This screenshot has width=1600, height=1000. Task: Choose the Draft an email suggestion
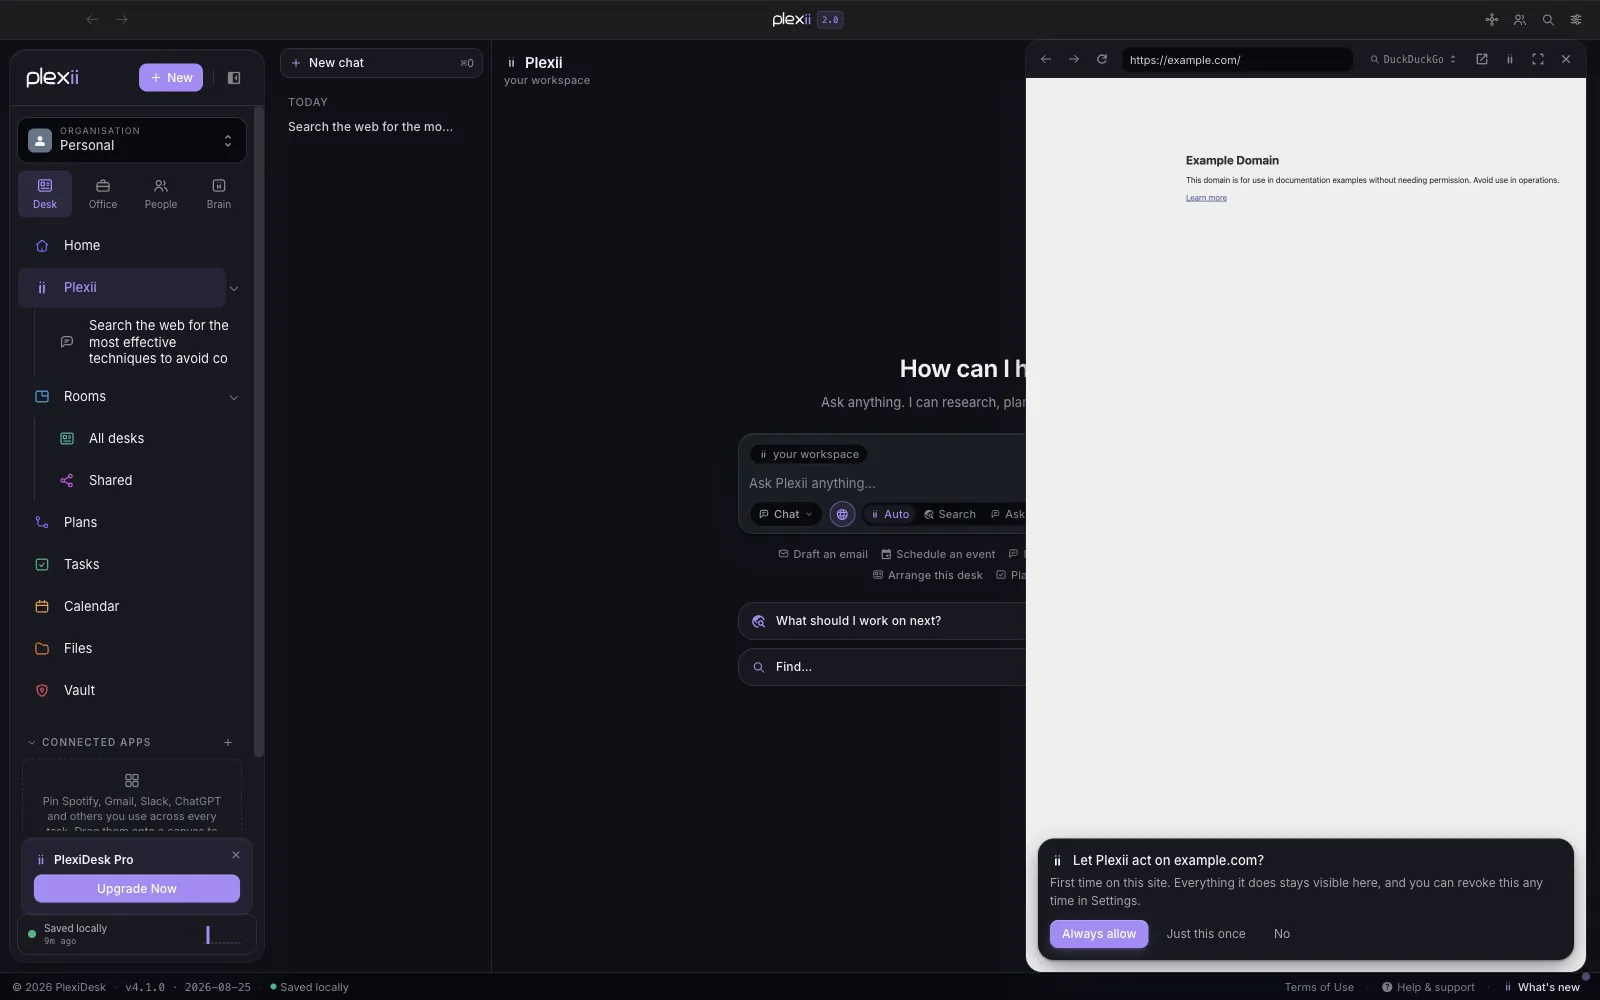click(823, 555)
